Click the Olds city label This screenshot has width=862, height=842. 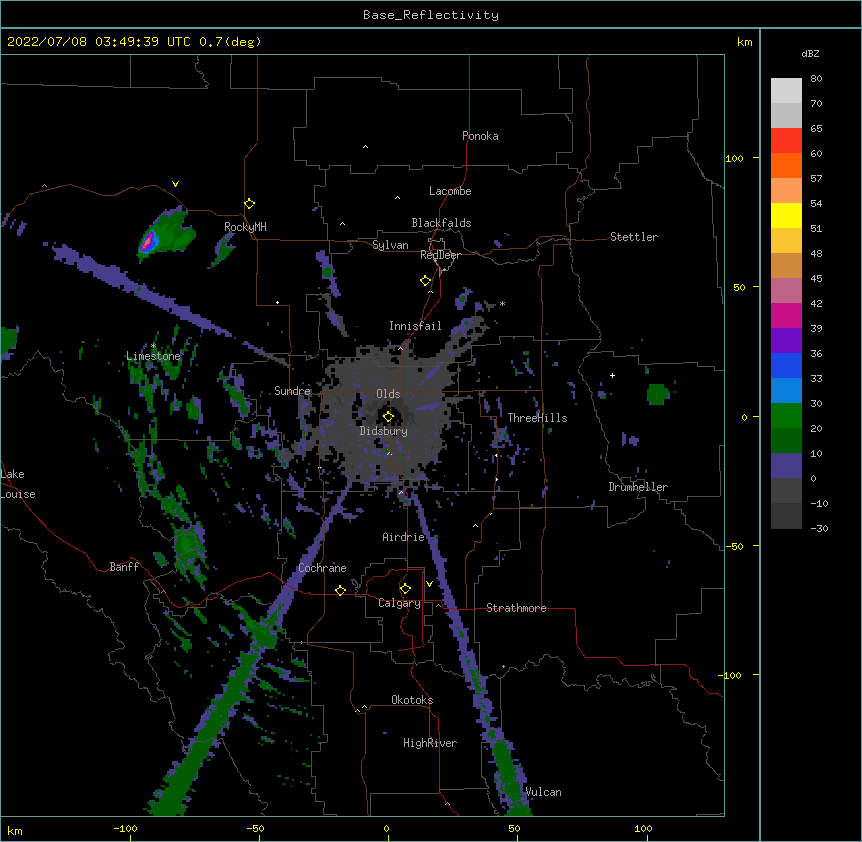tap(388, 394)
